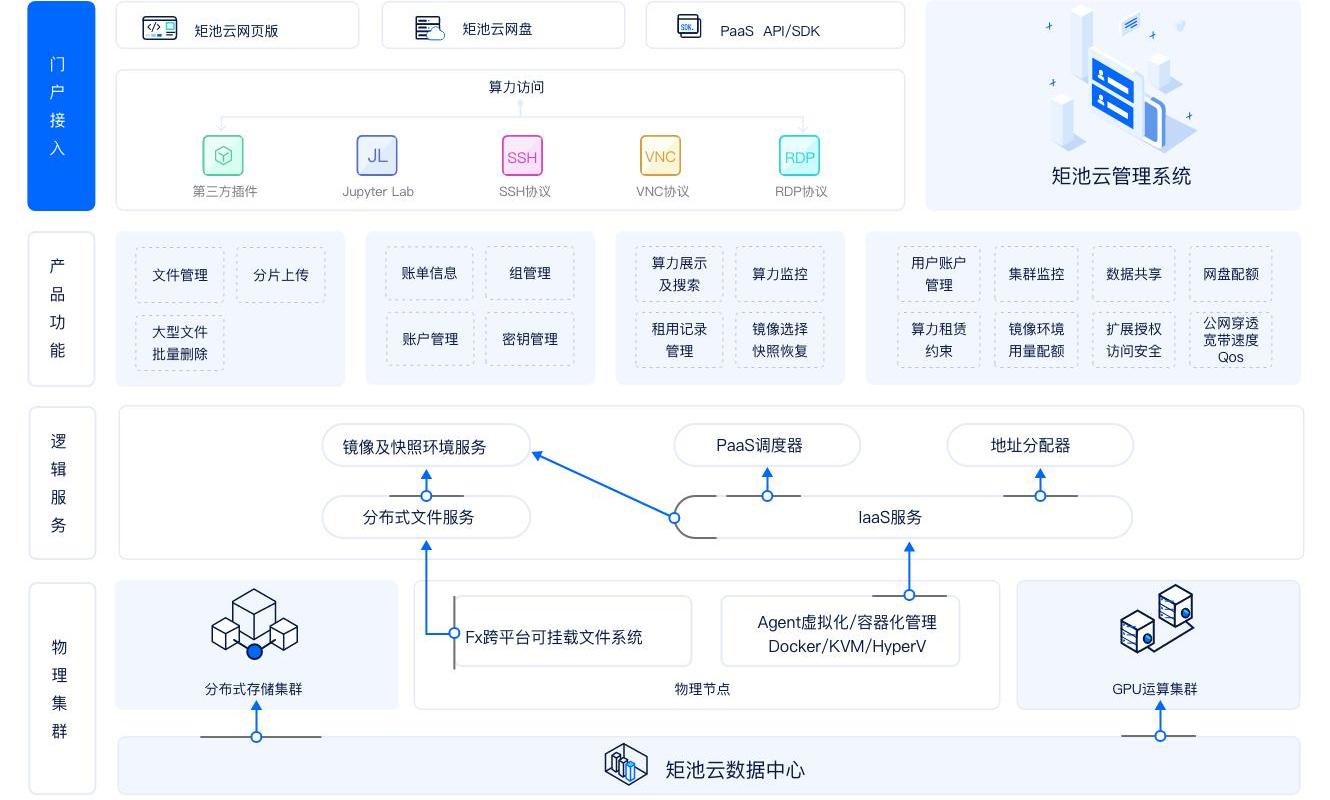The height and width of the screenshot is (800, 1330).
Task: Click the VNC协议 icon
Action: click(660, 156)
